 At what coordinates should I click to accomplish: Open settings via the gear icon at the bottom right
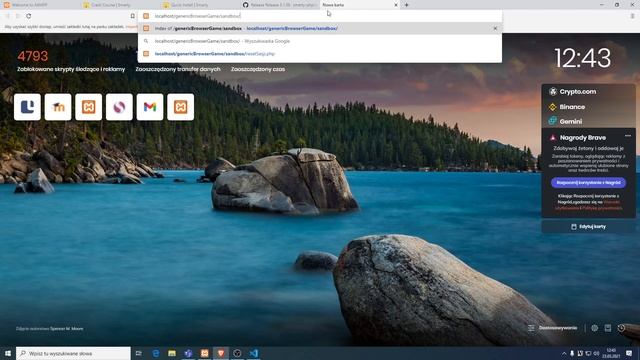(x=594, y=328)
